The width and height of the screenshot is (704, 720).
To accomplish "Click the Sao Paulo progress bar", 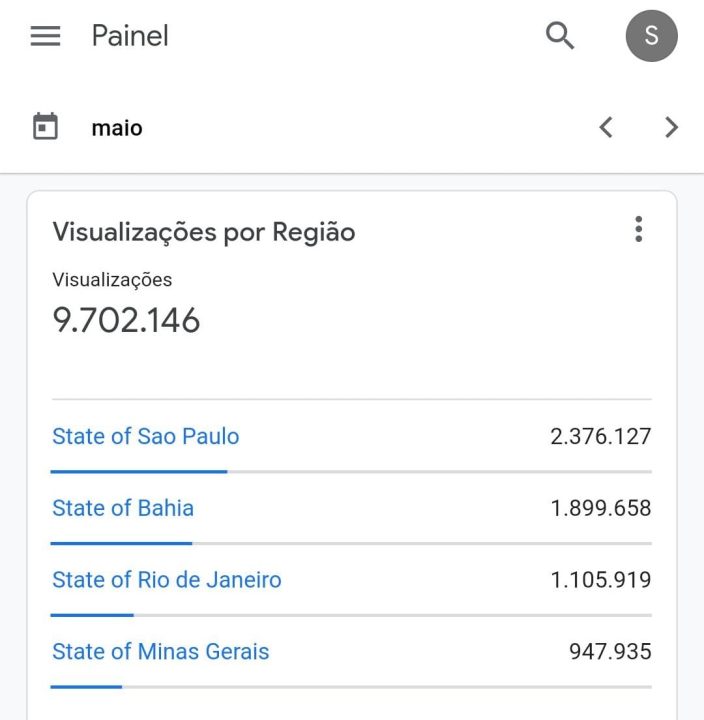I will pyautogui.click(x=351, y=472).
